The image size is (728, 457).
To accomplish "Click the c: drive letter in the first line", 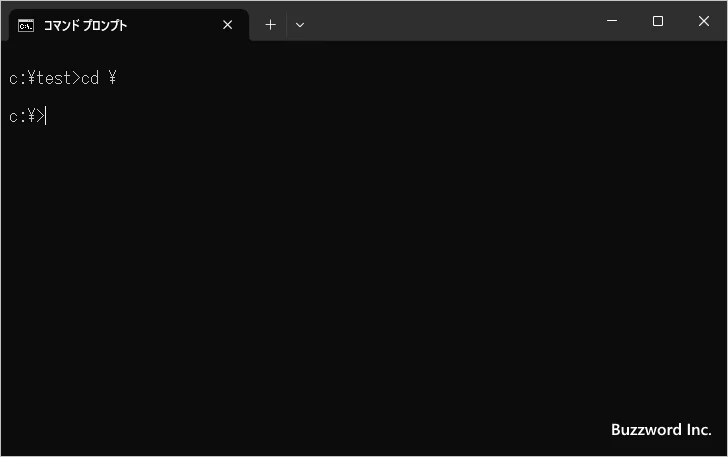I will [x=16, y=78].
